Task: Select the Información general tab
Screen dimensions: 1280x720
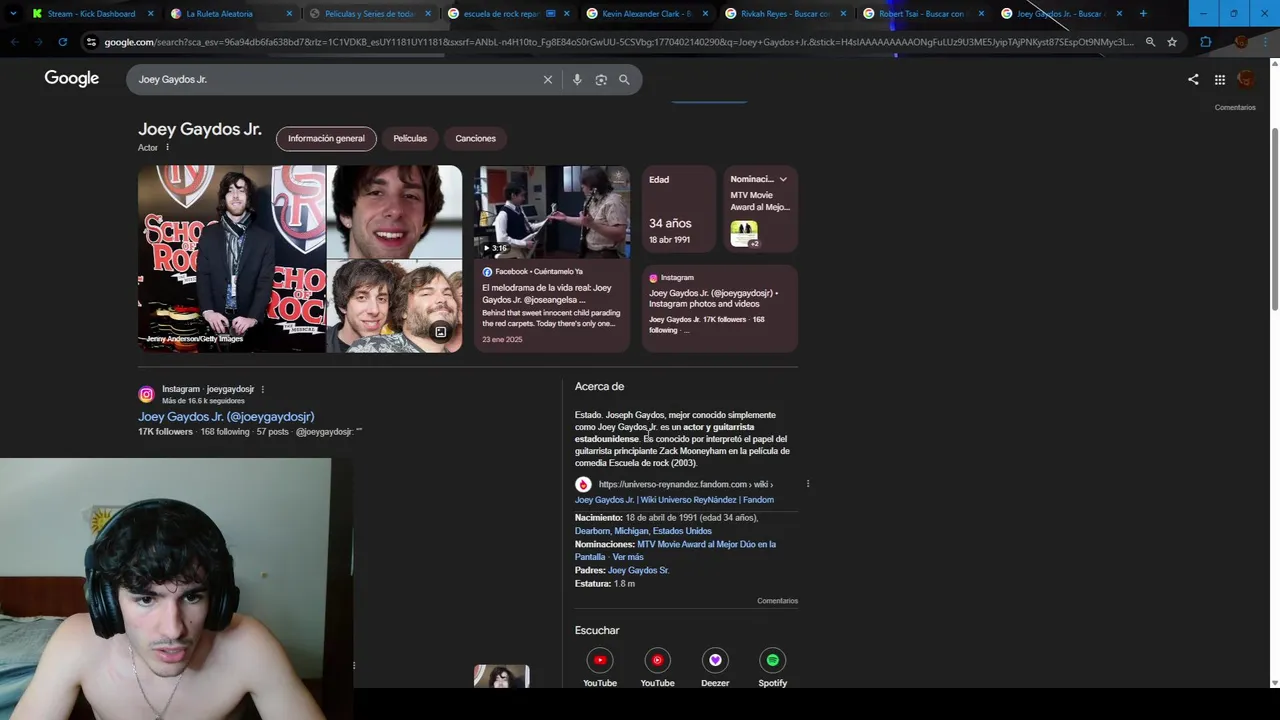Action: tap(326, 138)
